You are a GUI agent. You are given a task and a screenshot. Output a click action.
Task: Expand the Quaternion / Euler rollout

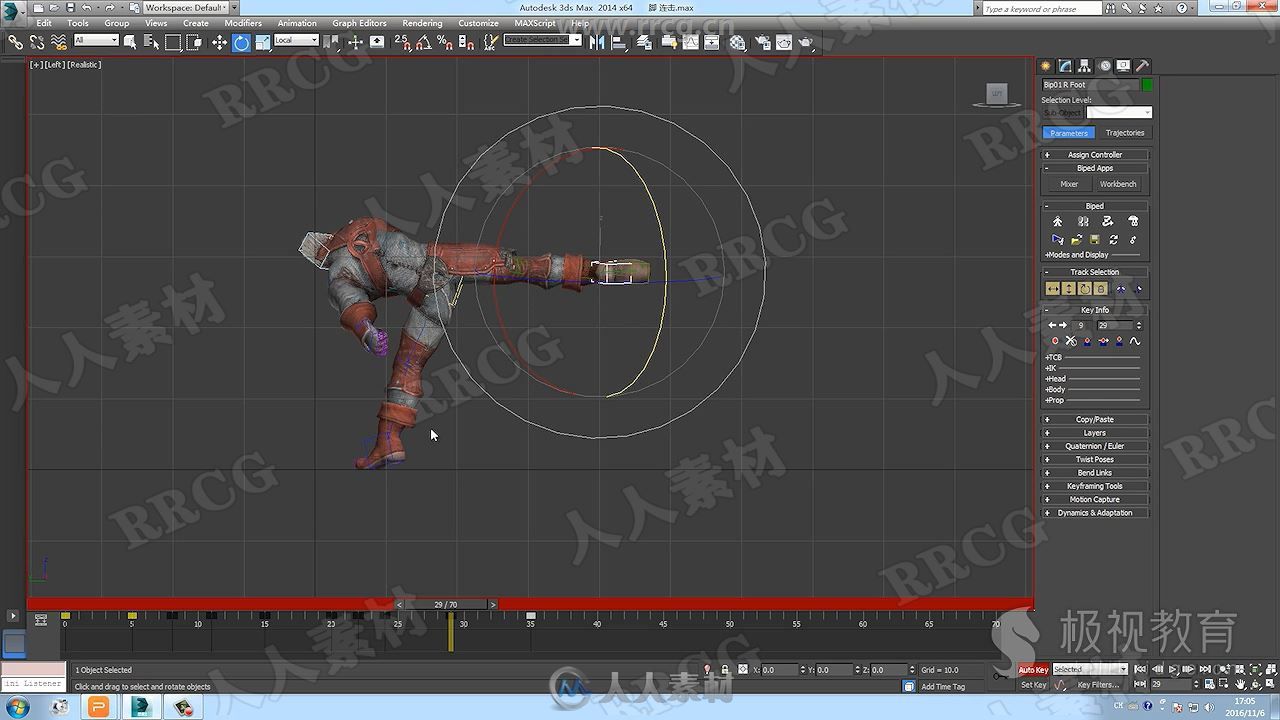pos(1095,446)
